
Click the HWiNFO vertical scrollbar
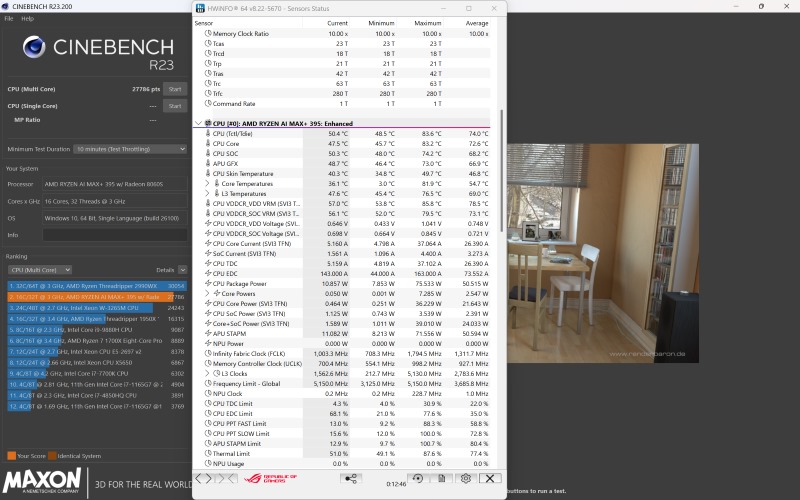(502, 170)
